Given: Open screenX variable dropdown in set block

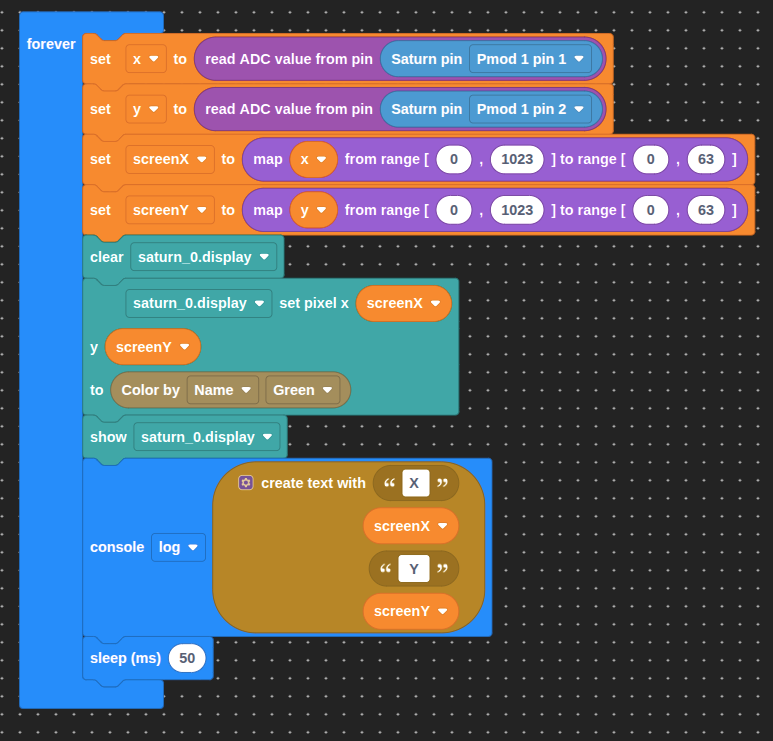Looking at the screenshot, I should pyautogui.click(x=170, y=159).
